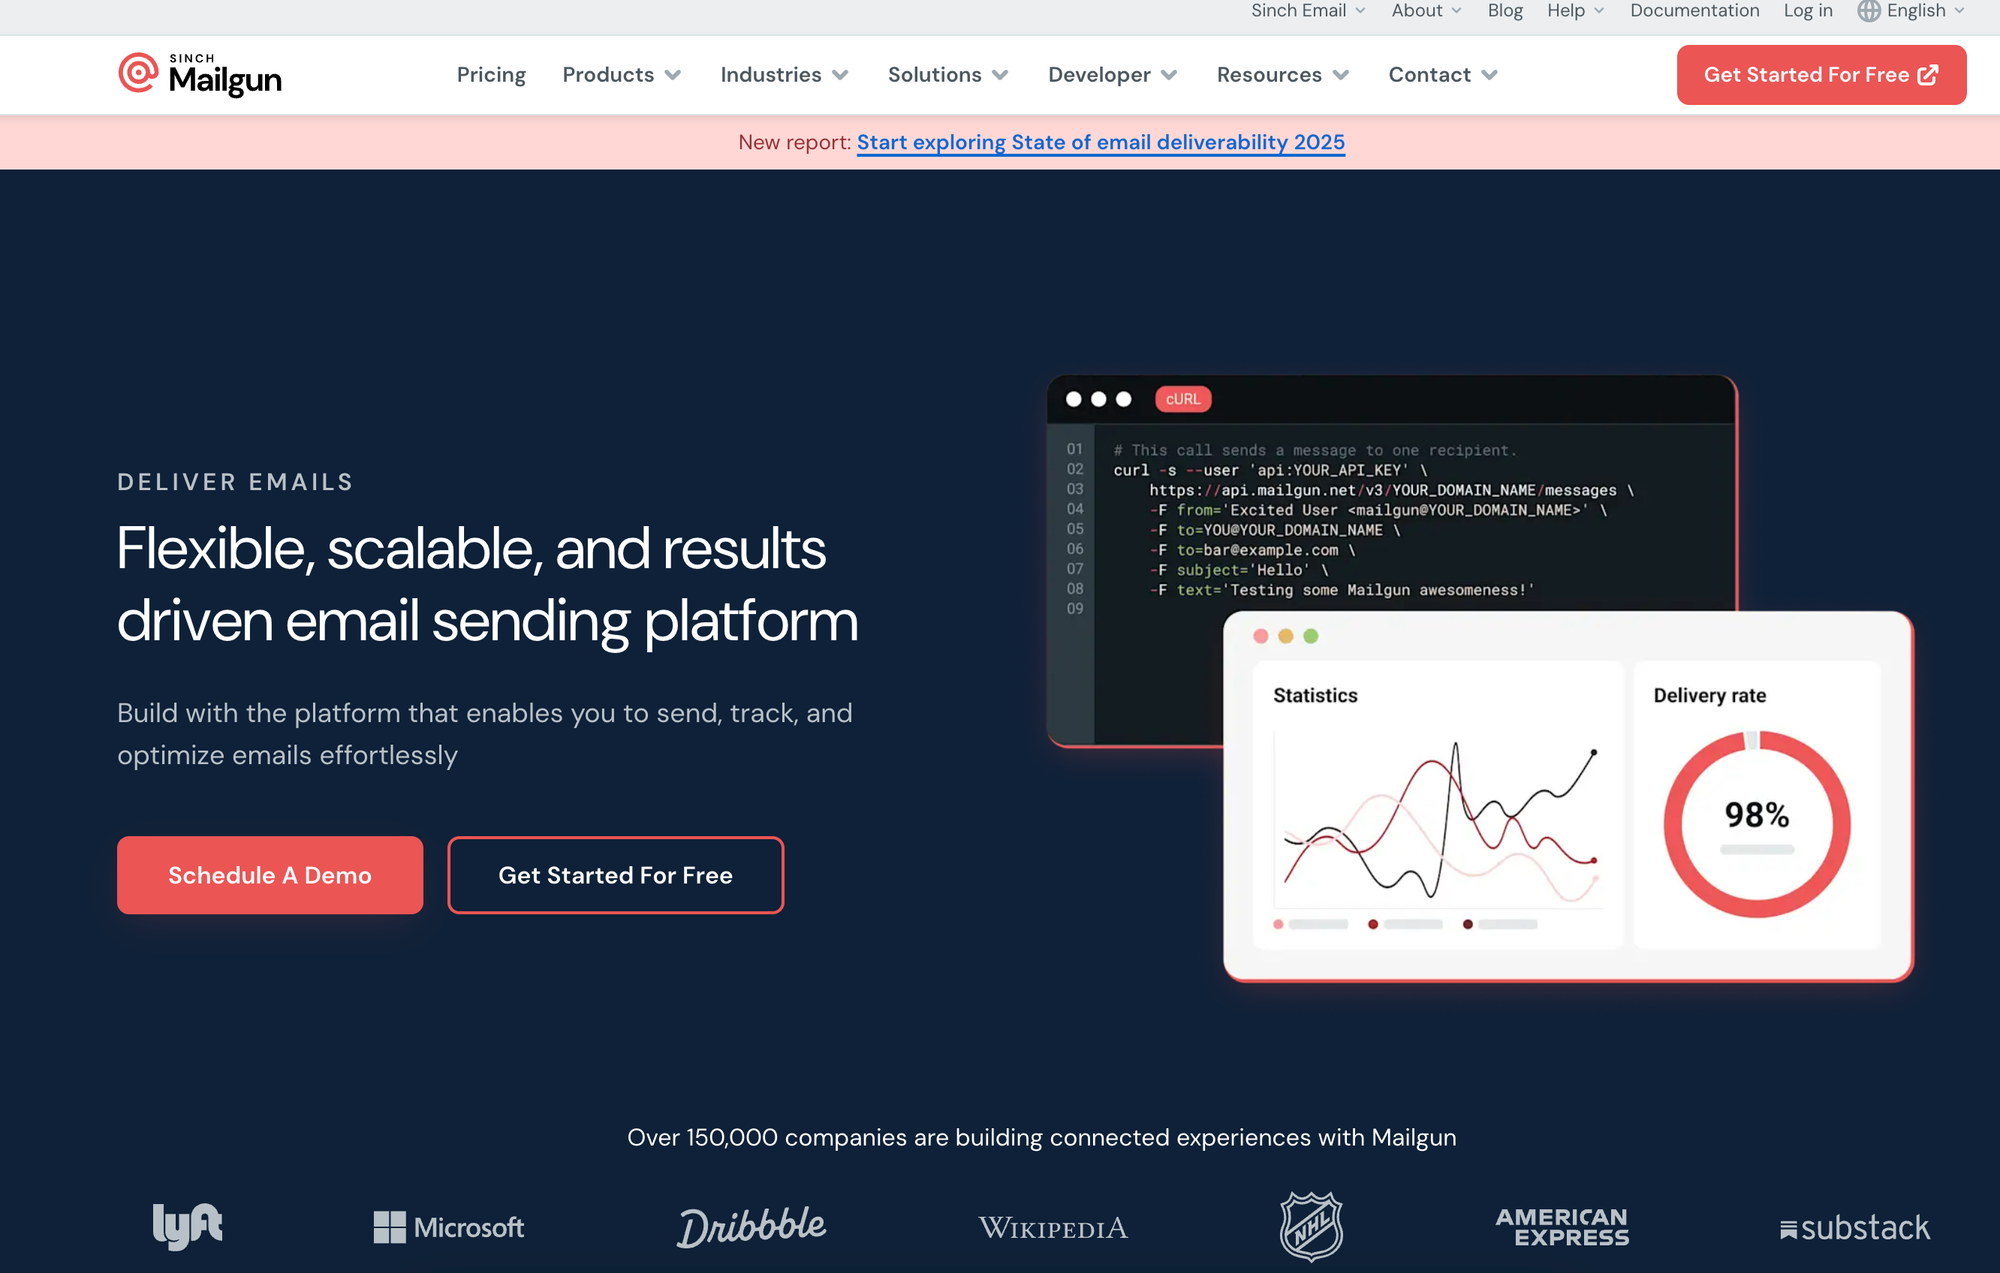Open the Products dropdown menu
Image resolution: width=2000 pixels, height=1273 pixels.
pyautogui.click(x=621, y=74)
